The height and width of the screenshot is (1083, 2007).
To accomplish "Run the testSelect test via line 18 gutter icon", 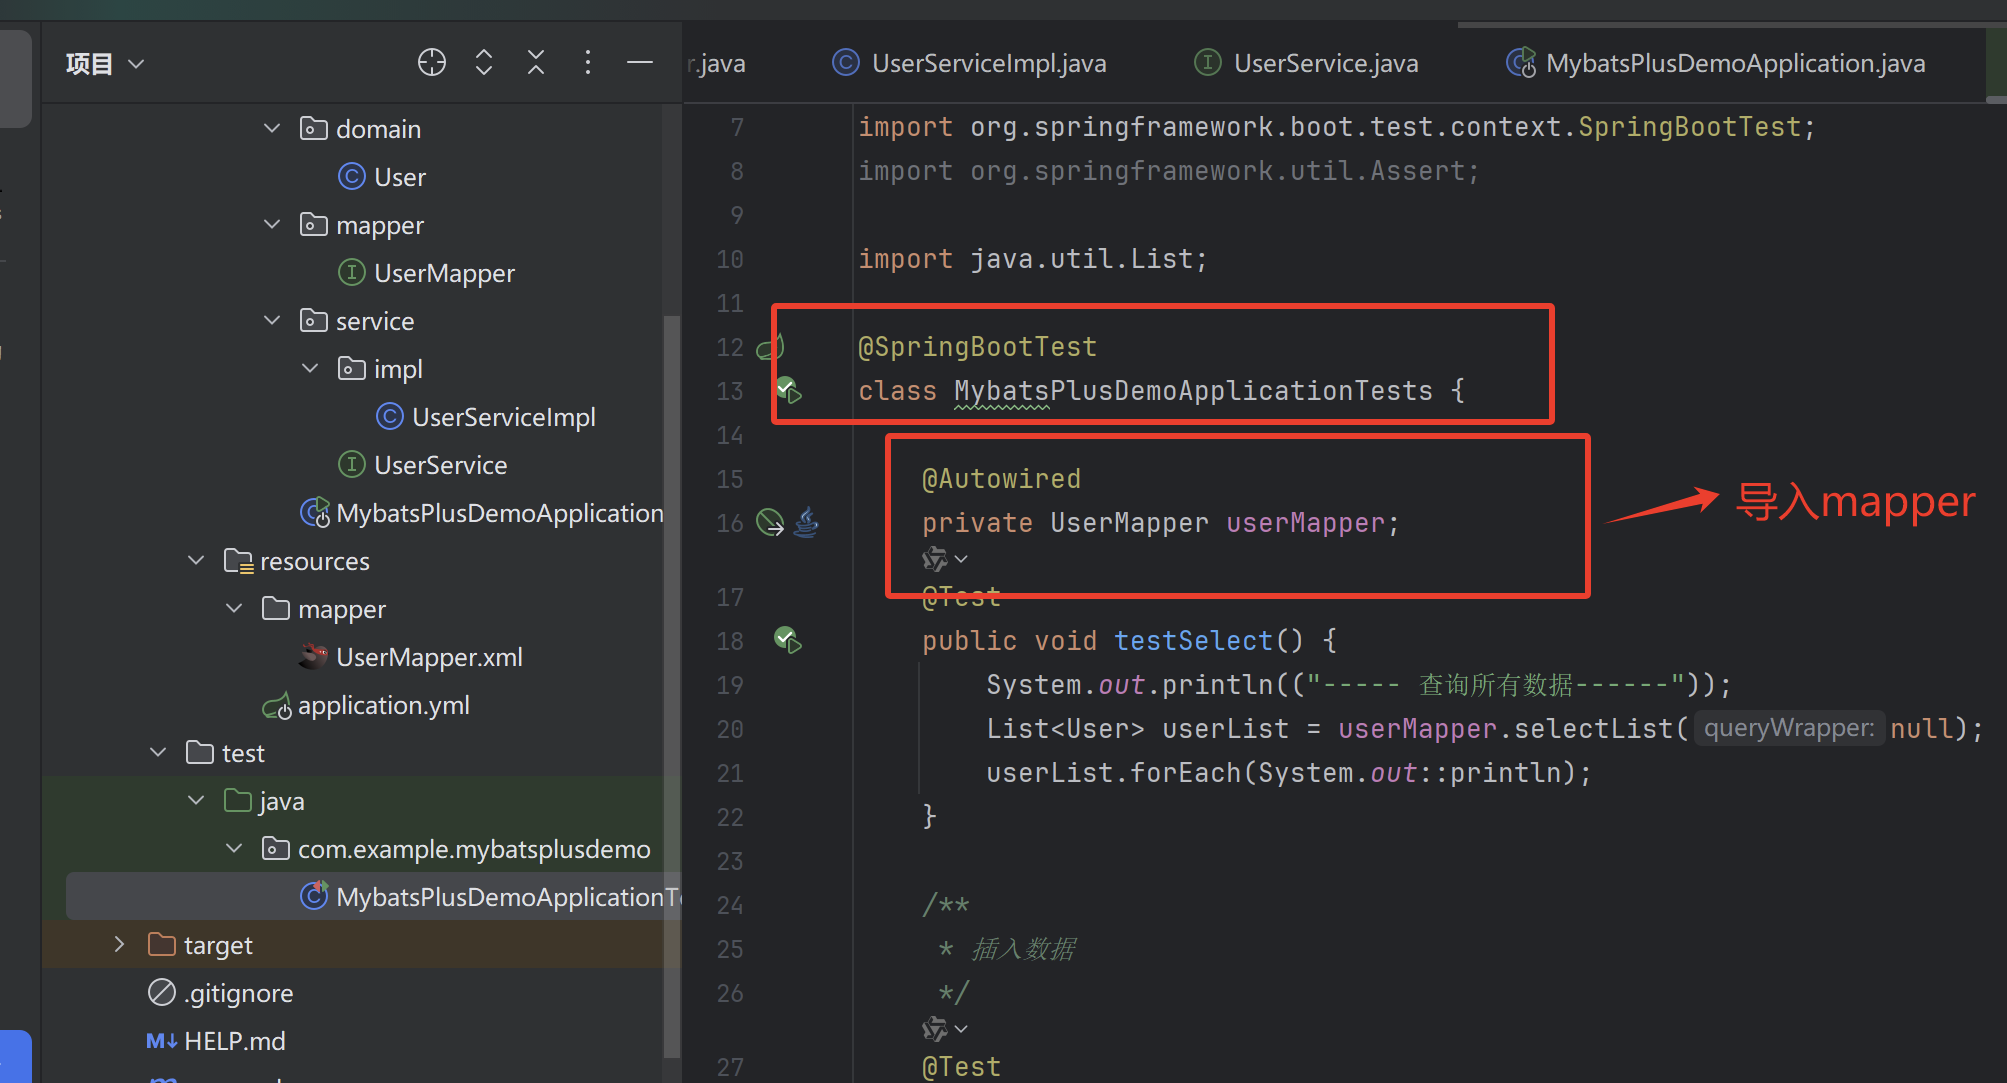I will (x=788, y=640).
